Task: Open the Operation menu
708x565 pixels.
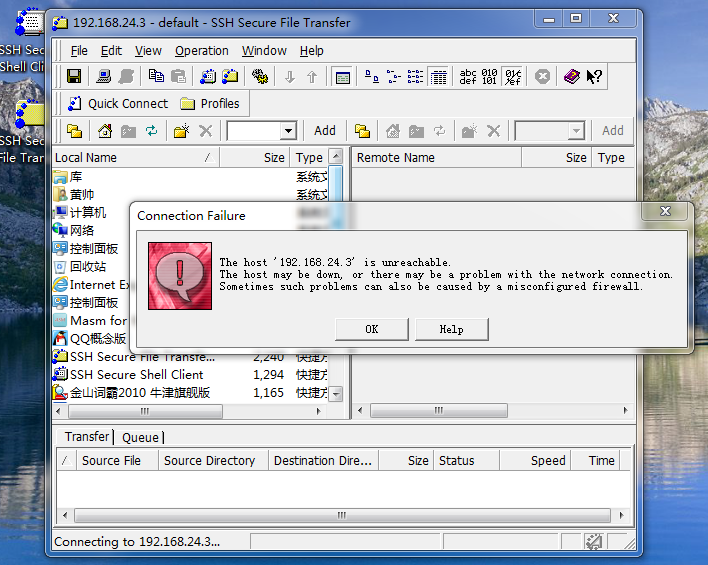Action: [201, 51]
